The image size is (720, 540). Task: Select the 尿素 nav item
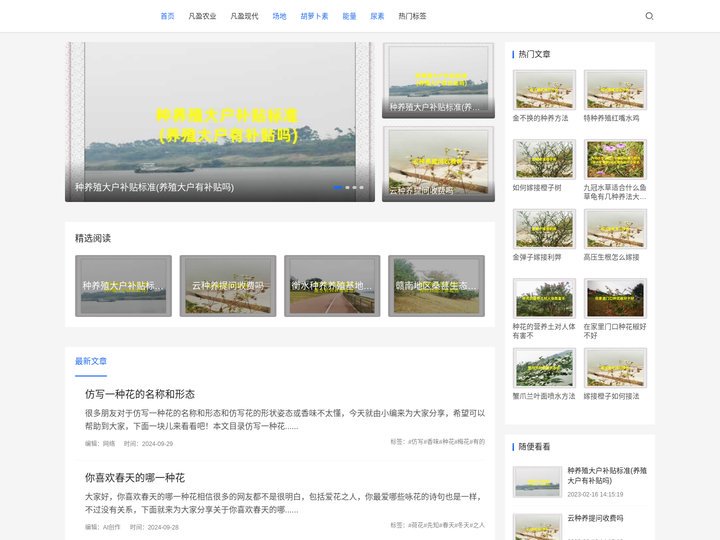[377, 16]
